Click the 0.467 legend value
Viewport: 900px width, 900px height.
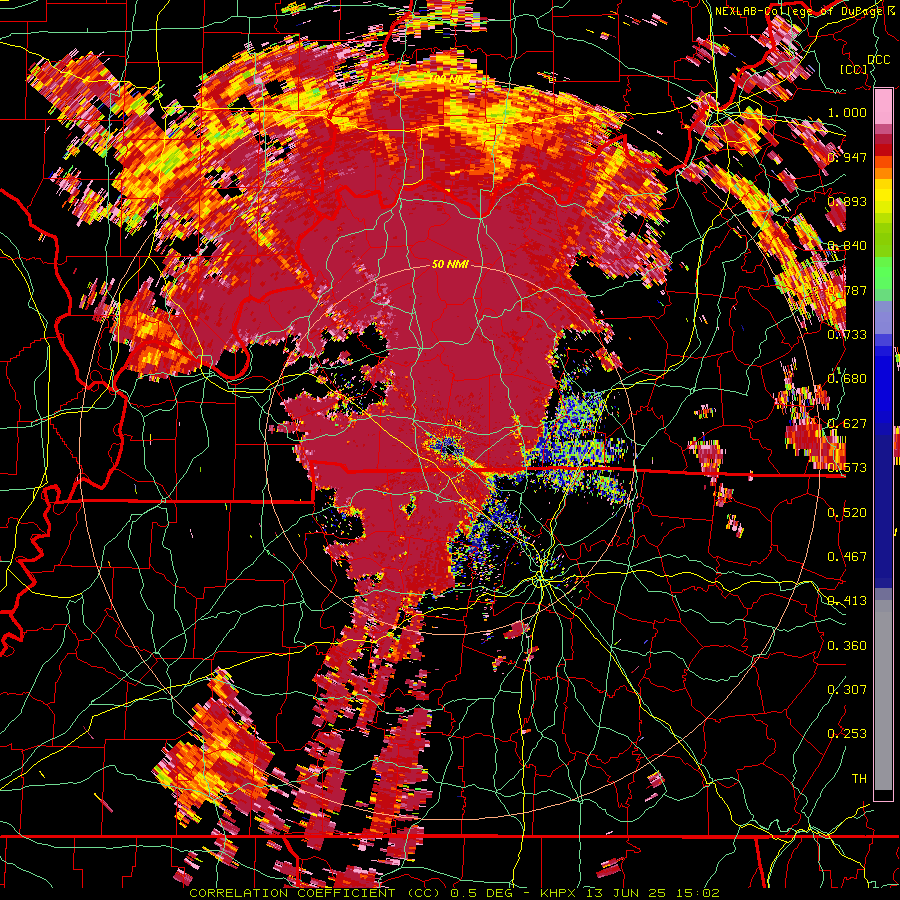[x=847, y=557]
